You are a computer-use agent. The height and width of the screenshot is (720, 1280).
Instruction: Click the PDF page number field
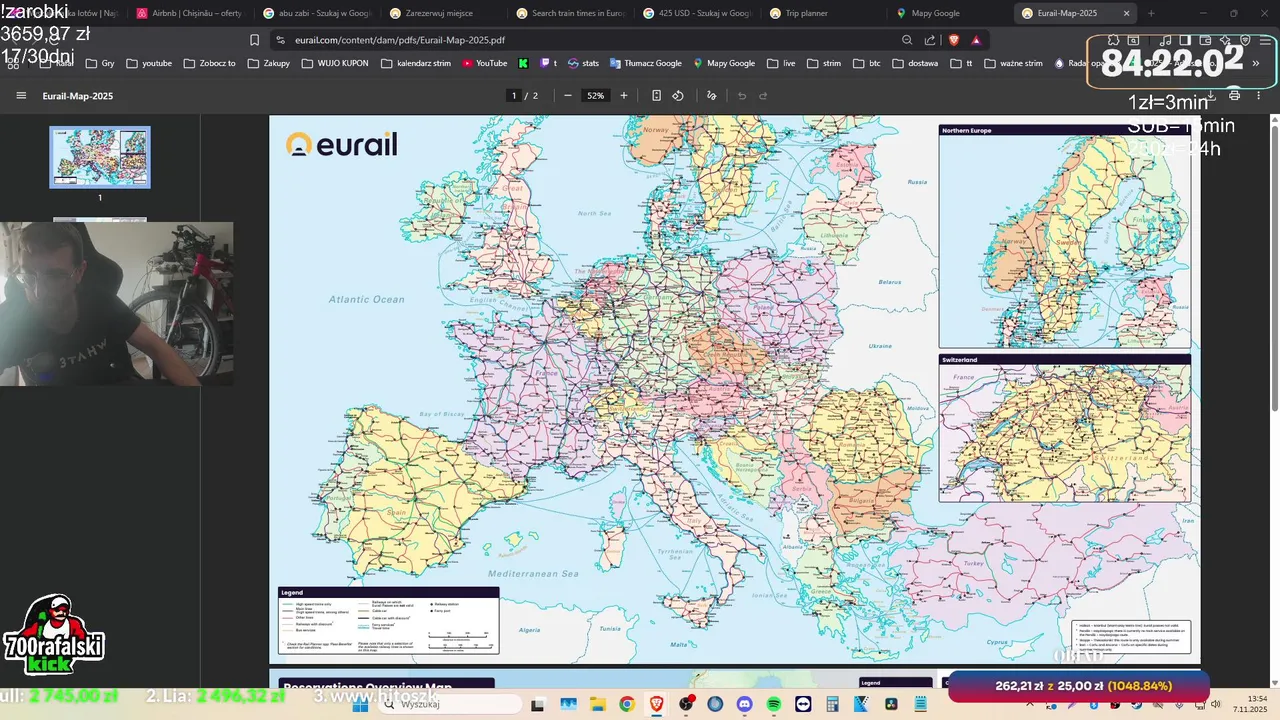(514, 96)
